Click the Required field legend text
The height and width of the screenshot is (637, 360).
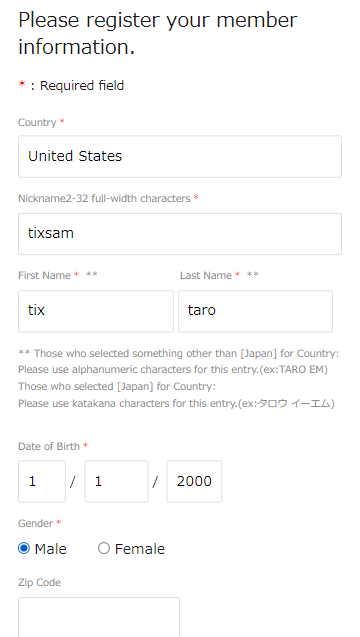[82, 86]
